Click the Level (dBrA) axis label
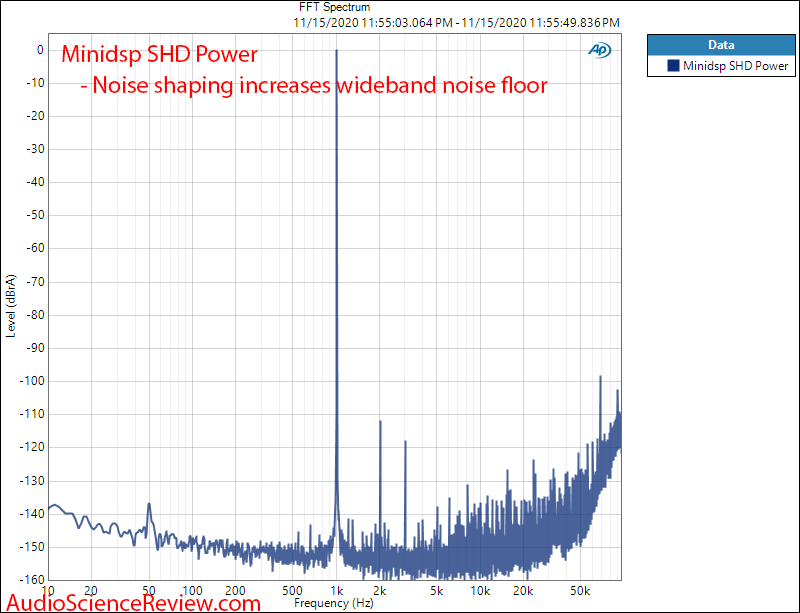The height and width of the screenshot is (613, 800). [11, 306]
